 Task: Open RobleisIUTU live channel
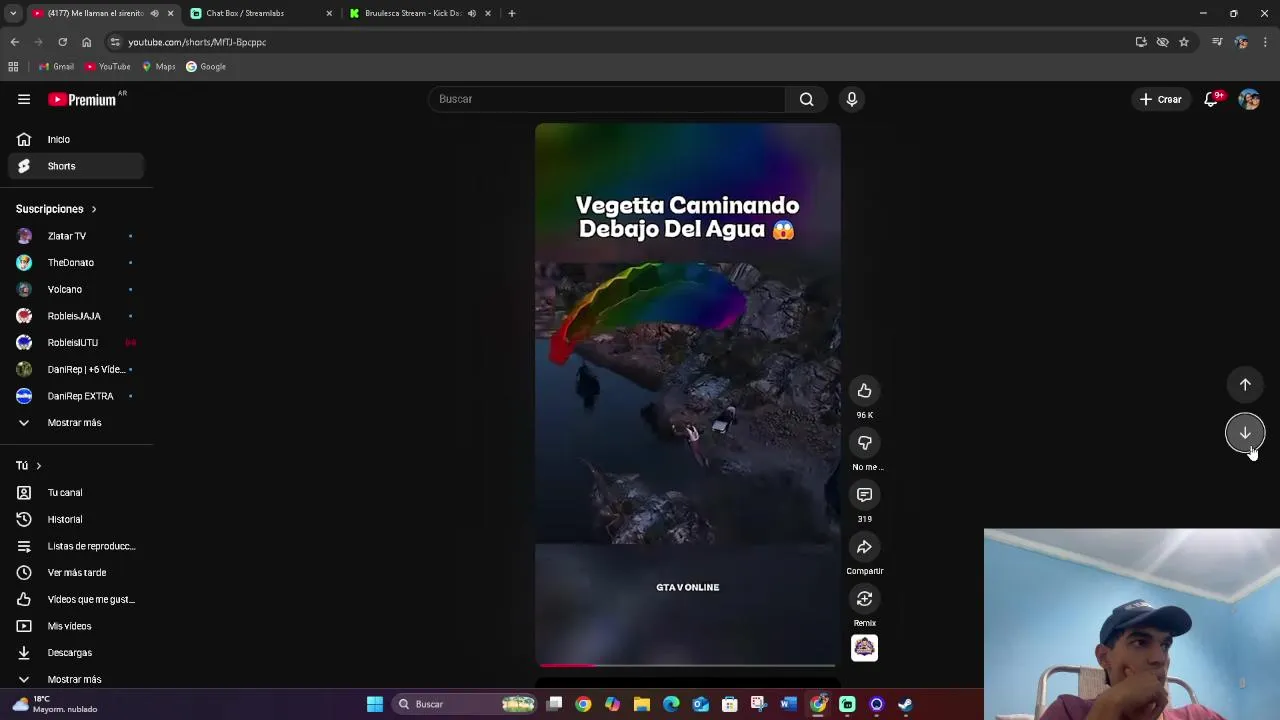tap(76, 343)
